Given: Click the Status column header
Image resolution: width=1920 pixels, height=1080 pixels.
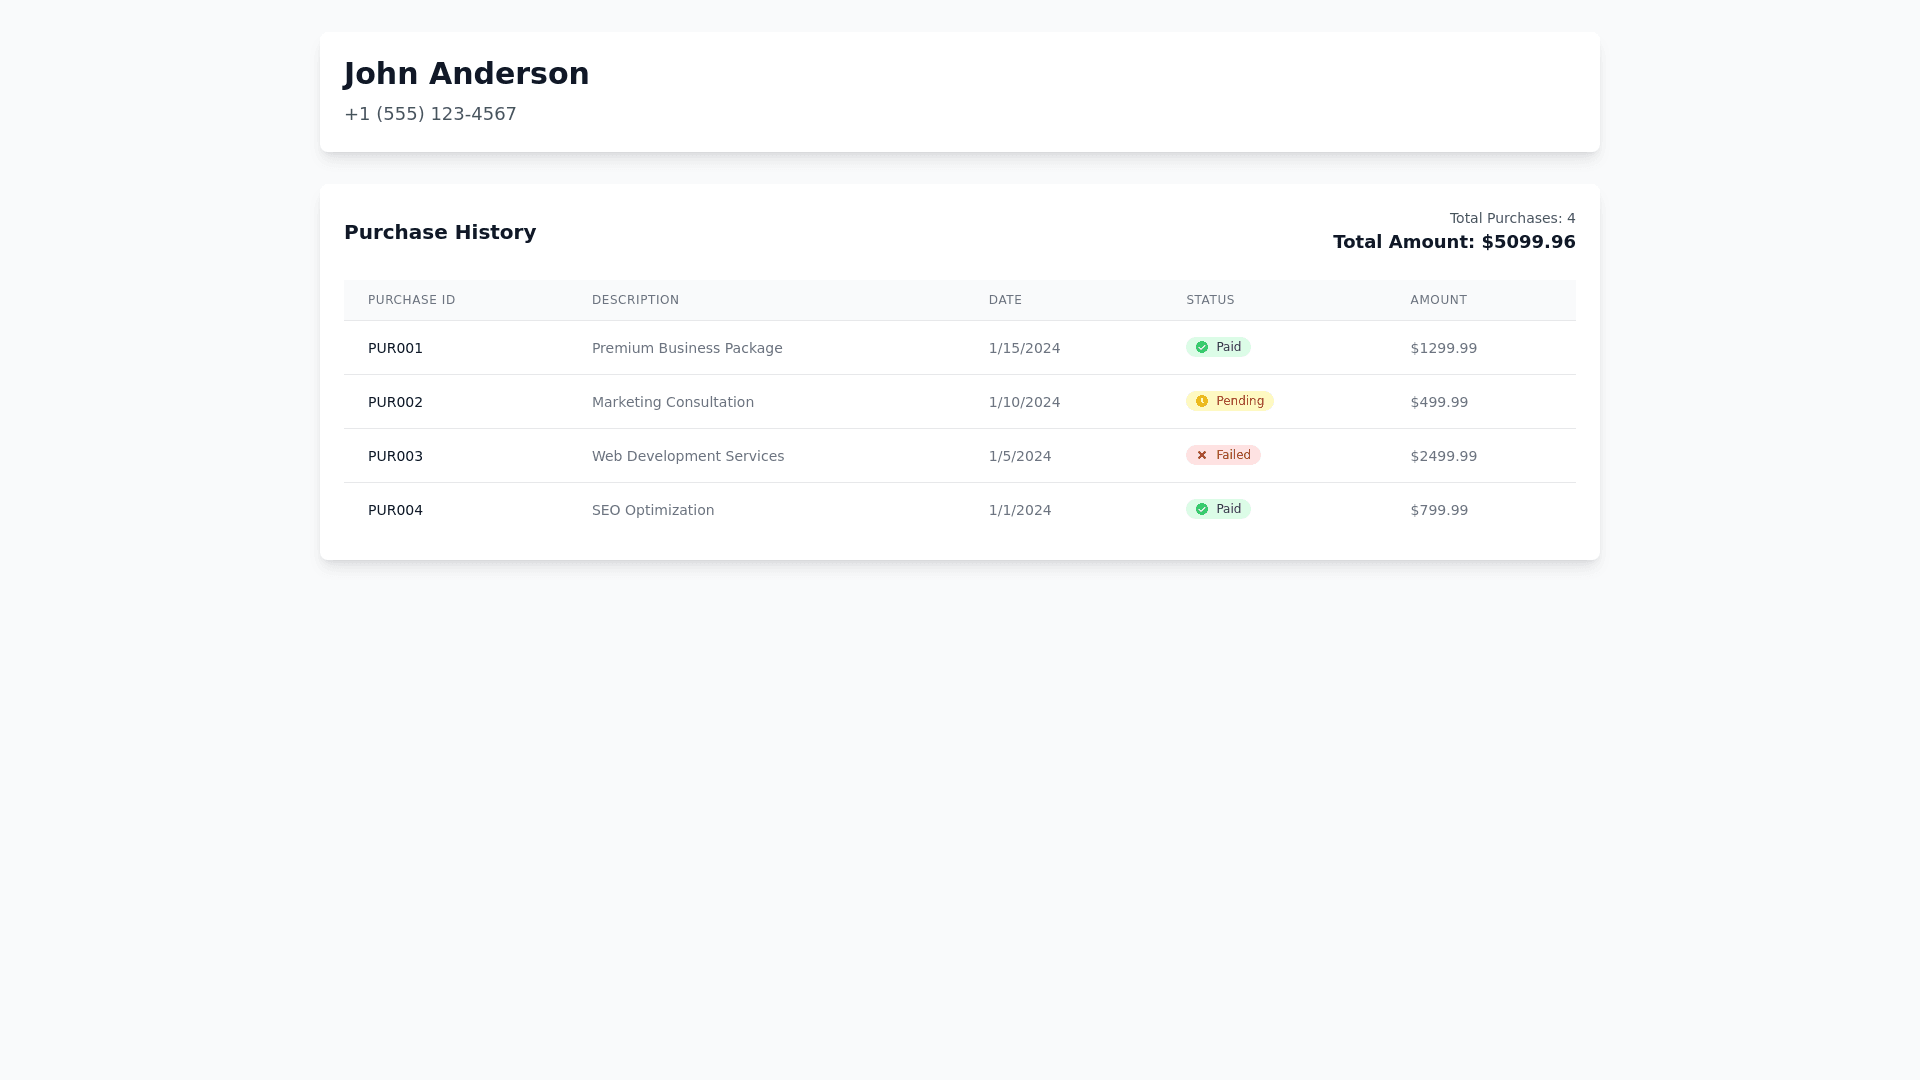Looking at the screenshot, I should tap(1210, 300).
